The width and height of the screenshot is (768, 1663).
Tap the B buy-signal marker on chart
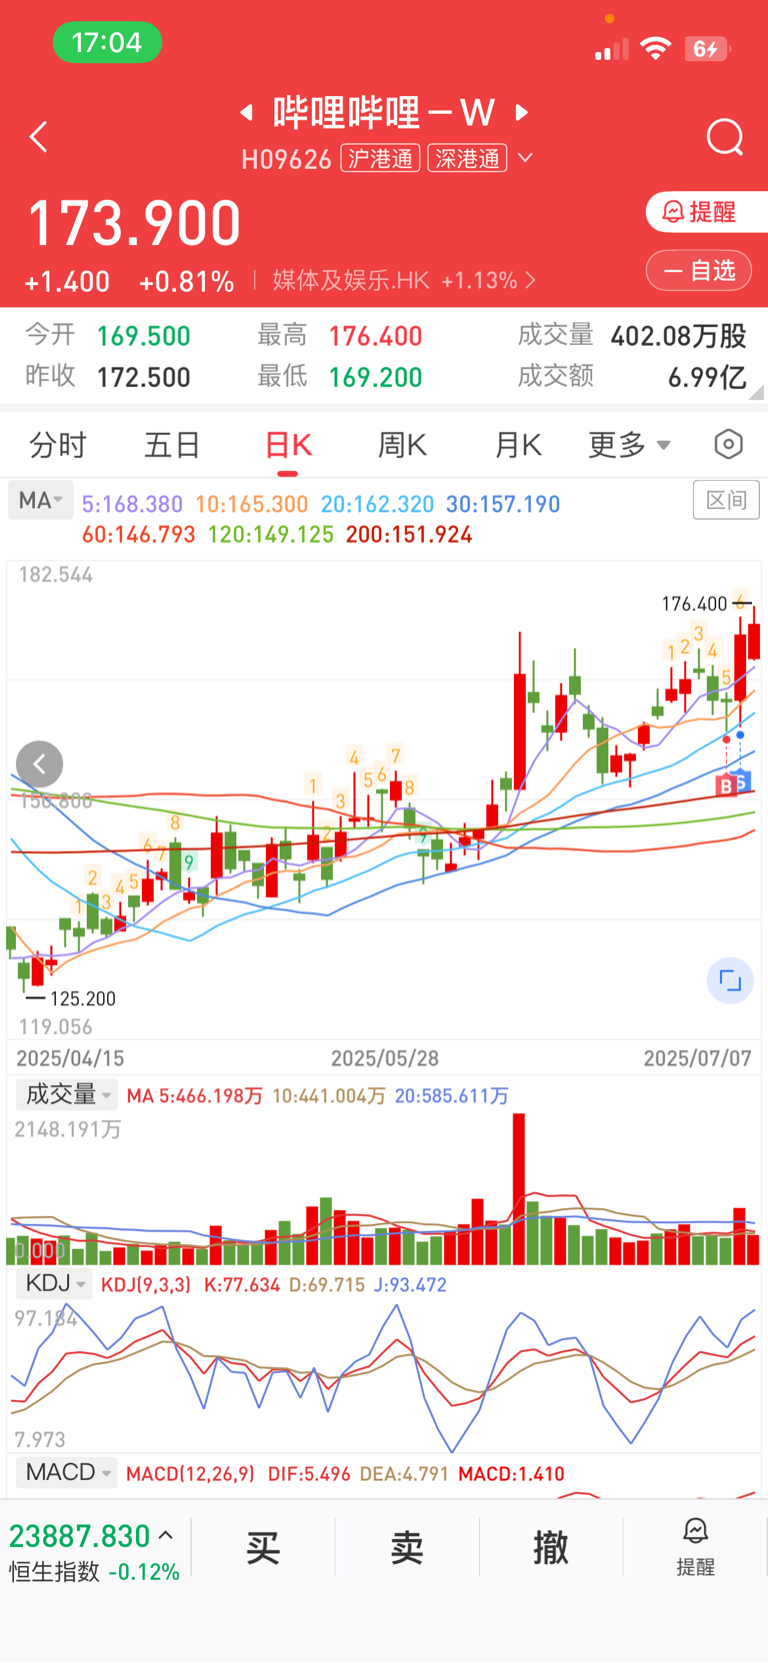(726, 786)
